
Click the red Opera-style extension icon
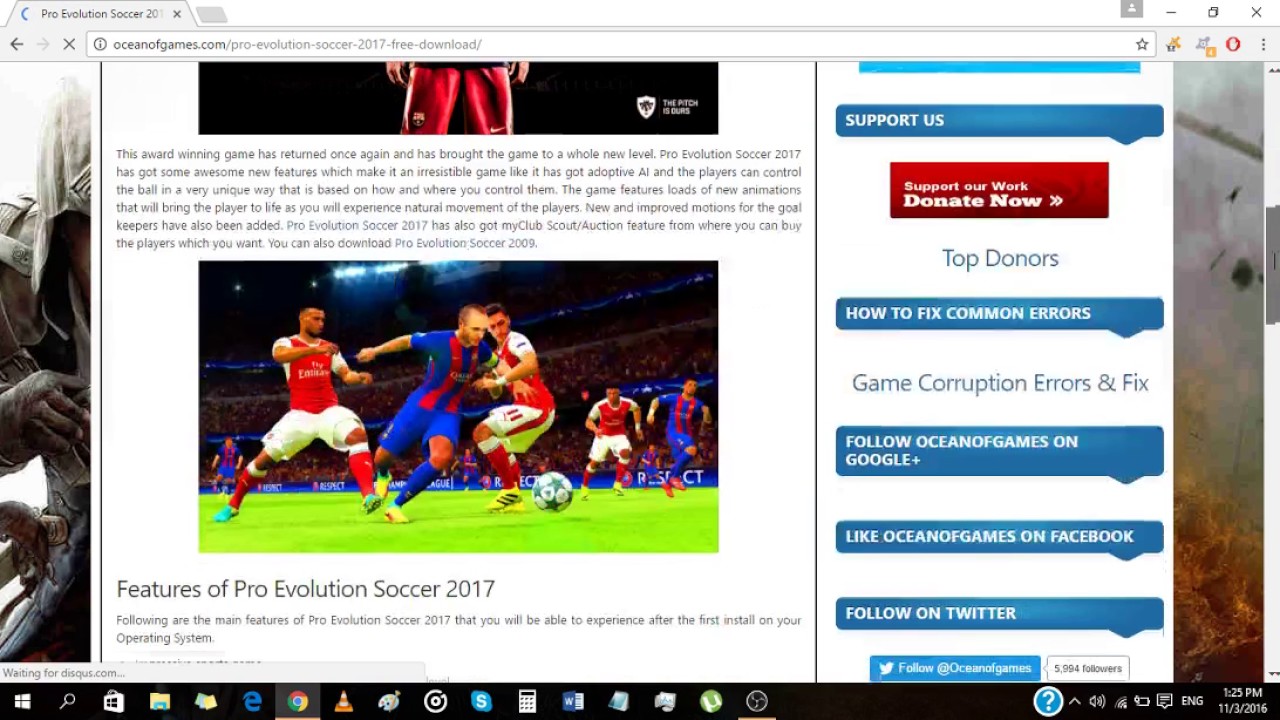point(1233,44)
